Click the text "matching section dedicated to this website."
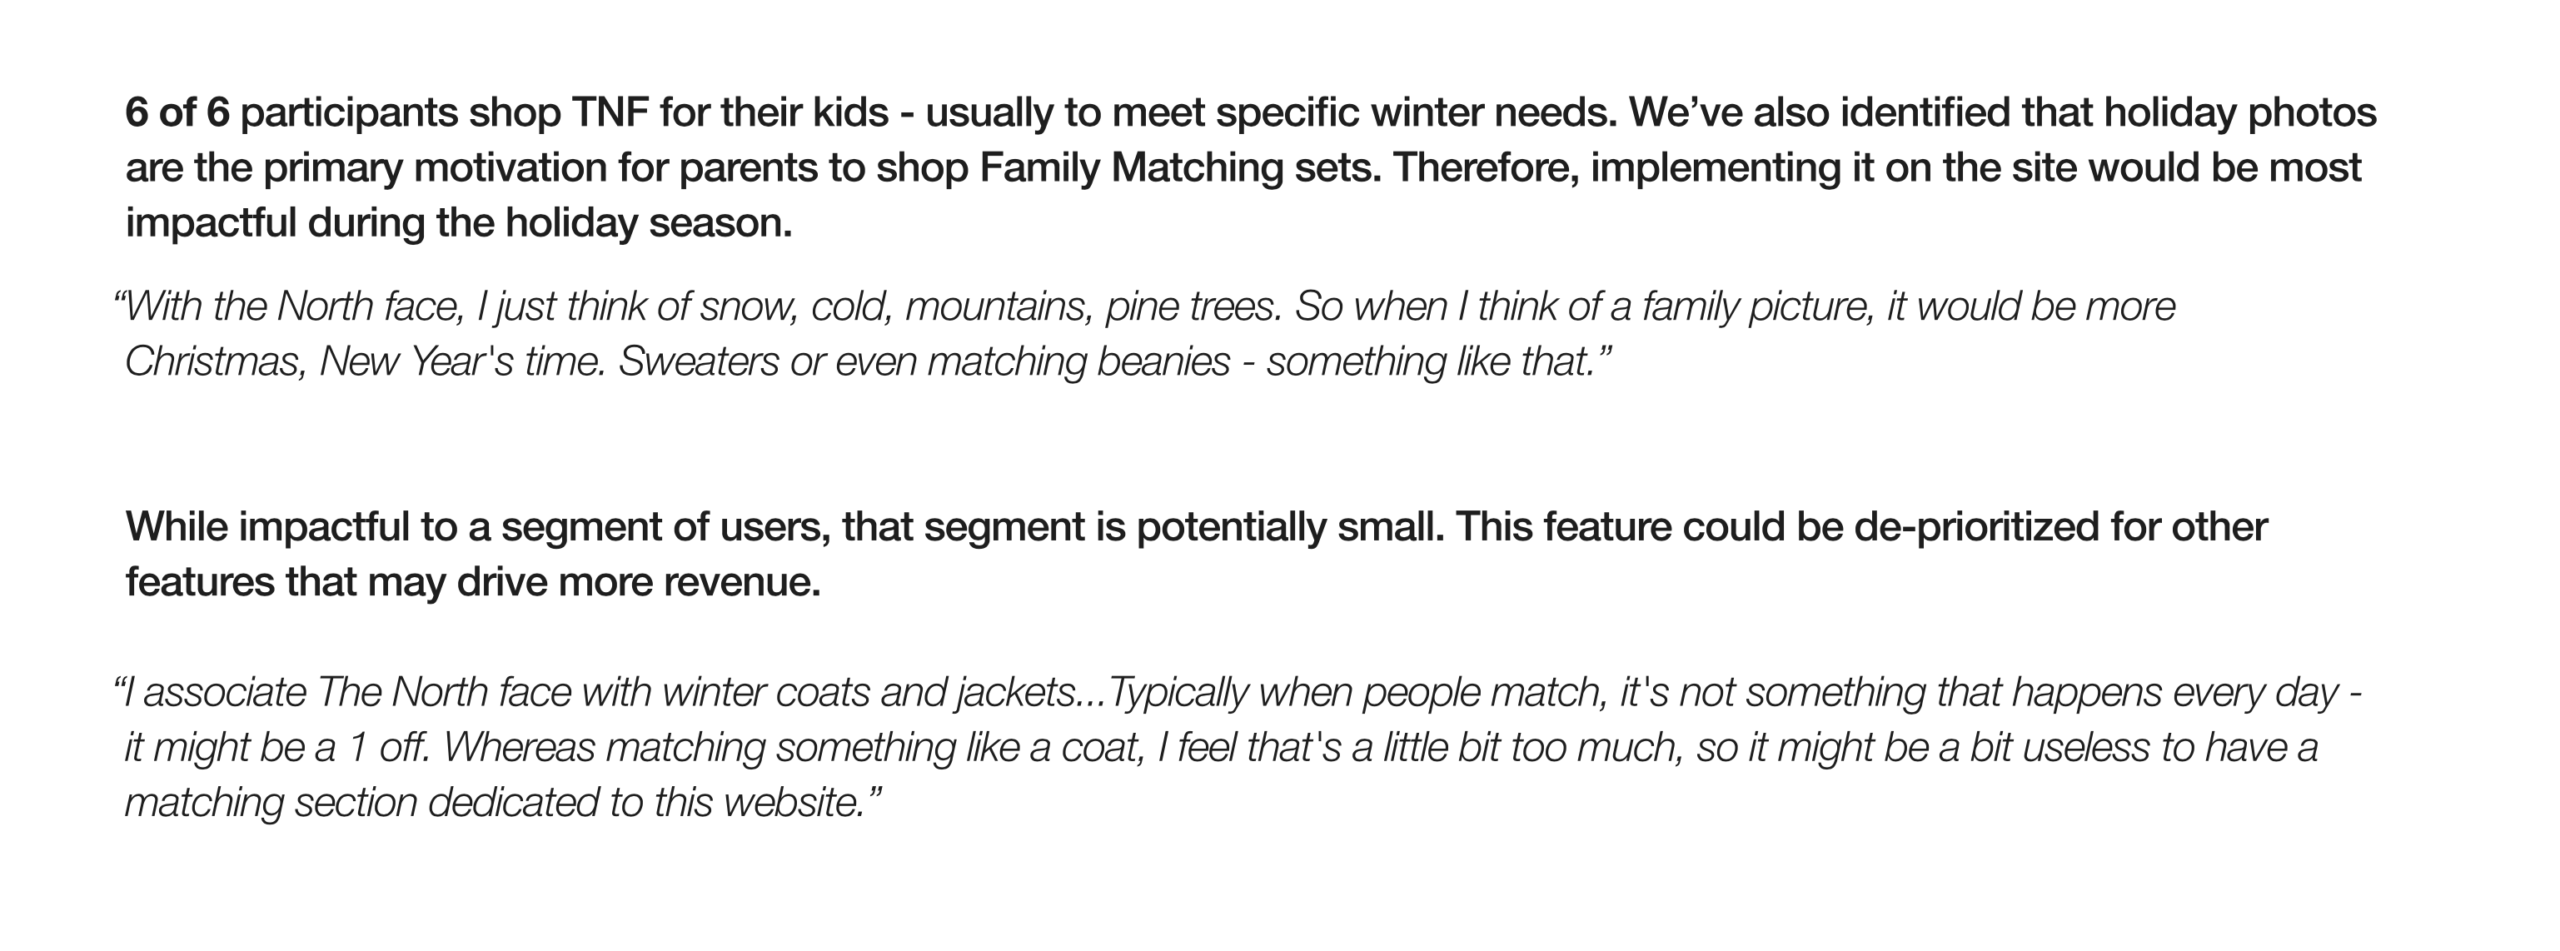Viewport: 2560px width, 951px height. click(502, 802)
